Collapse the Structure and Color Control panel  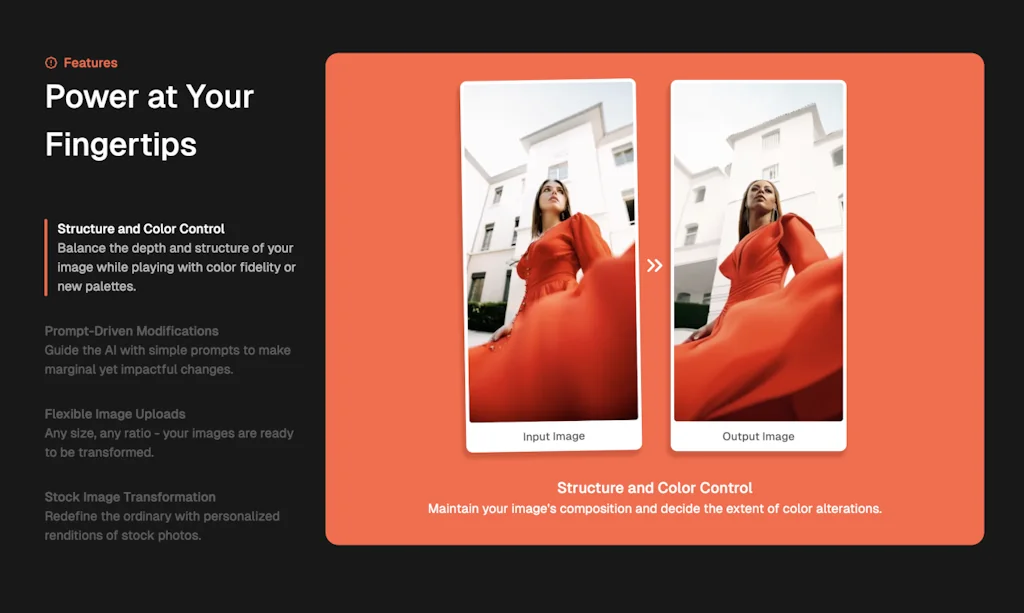click(141, 228)
